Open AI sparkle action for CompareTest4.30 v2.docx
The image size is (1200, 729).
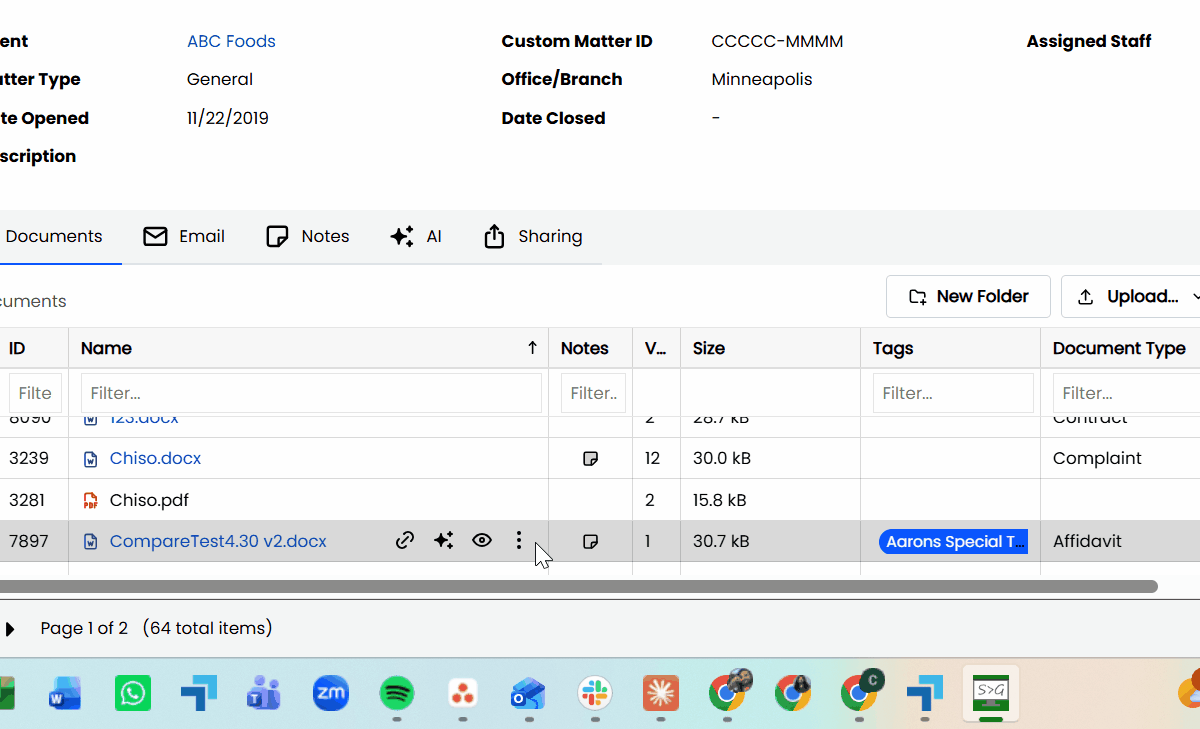tap(443, 541)
